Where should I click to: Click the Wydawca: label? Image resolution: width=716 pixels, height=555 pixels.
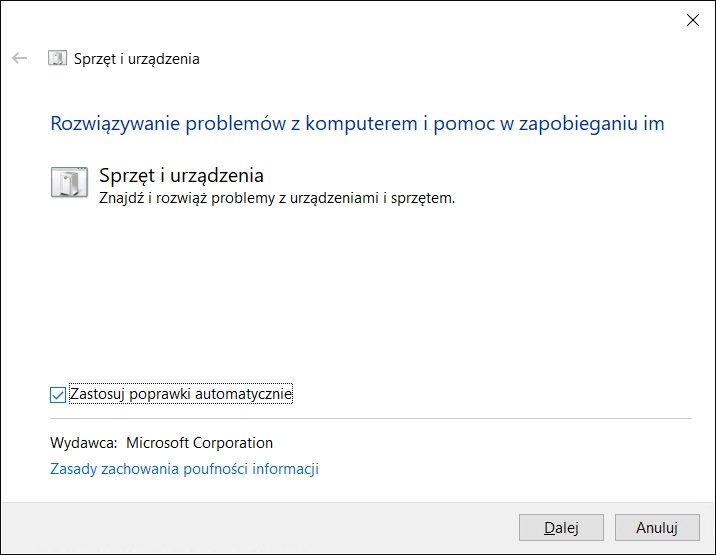(x=83, y=443)
